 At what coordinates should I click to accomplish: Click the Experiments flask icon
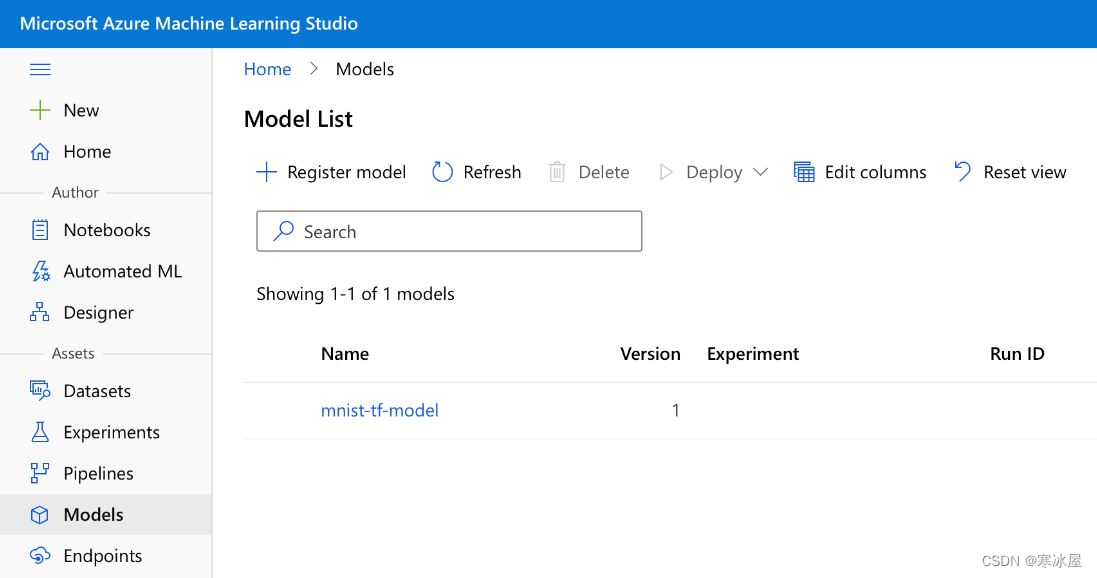pos(40,432)
